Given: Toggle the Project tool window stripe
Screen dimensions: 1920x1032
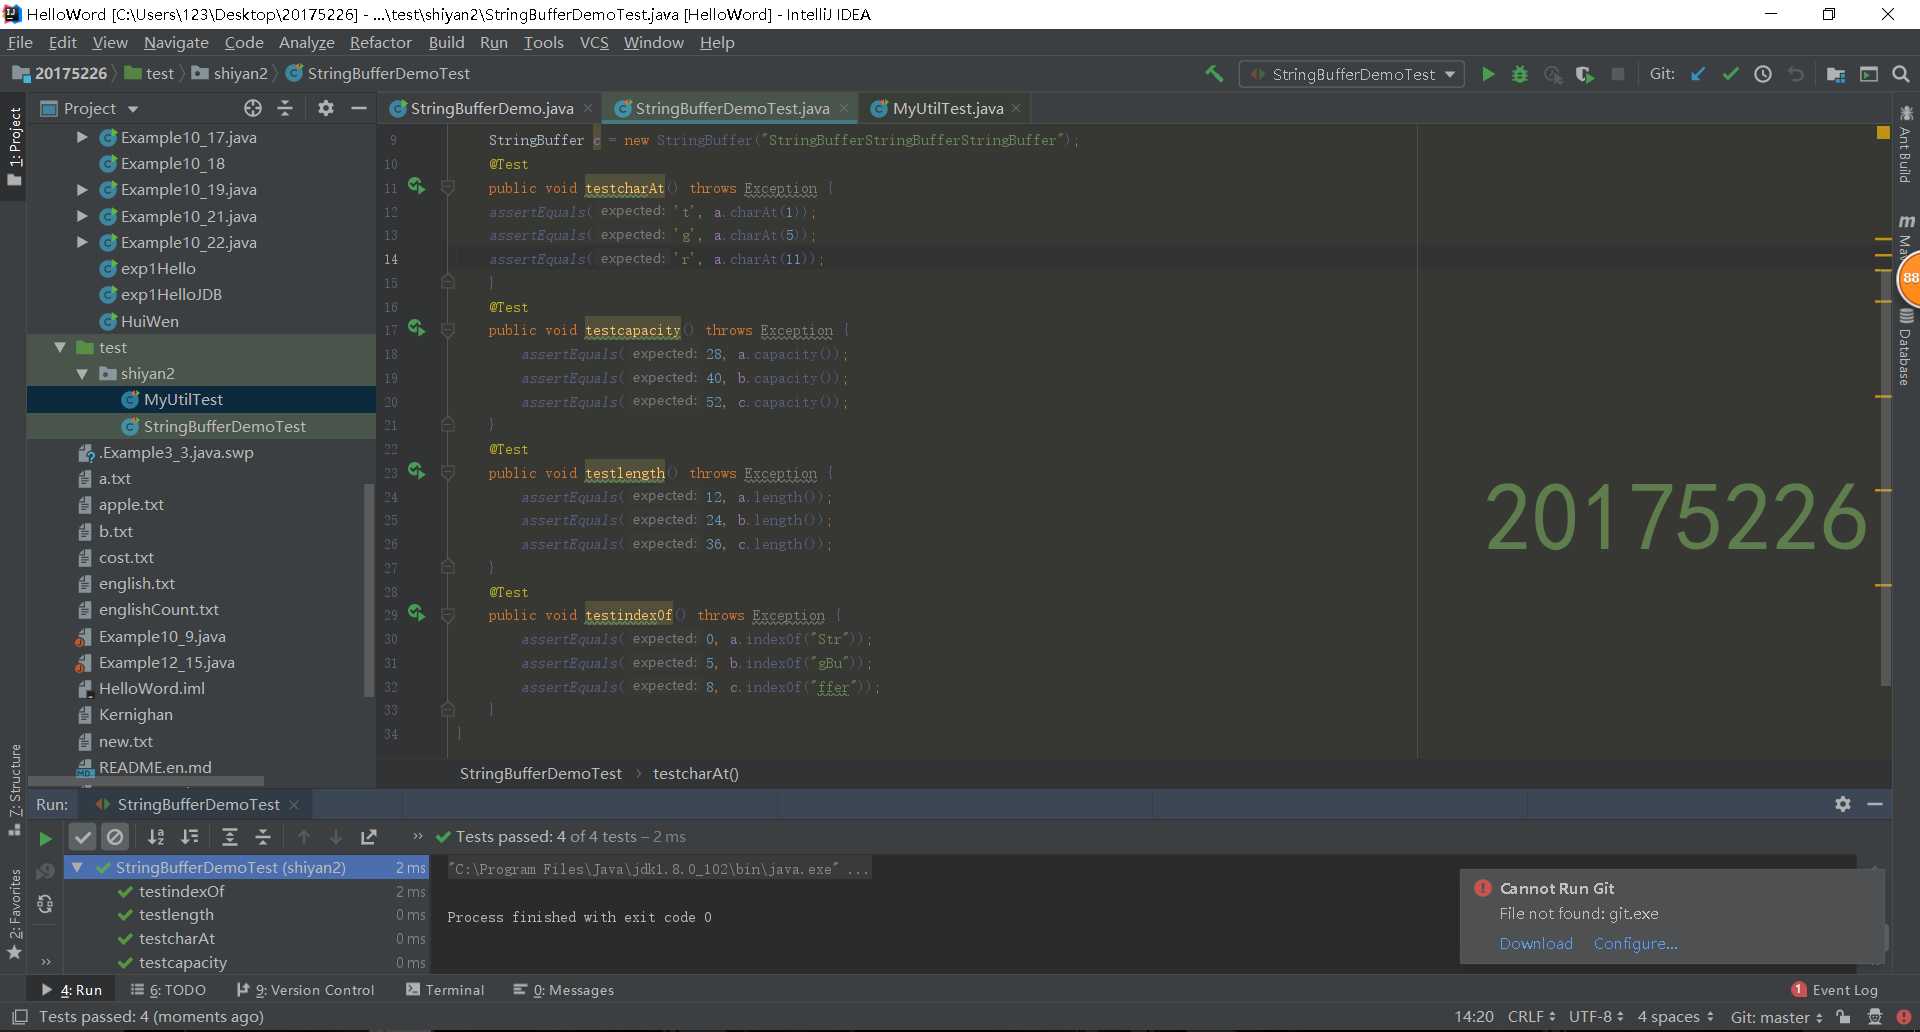Looking at the screenshot, I should 14,146.
